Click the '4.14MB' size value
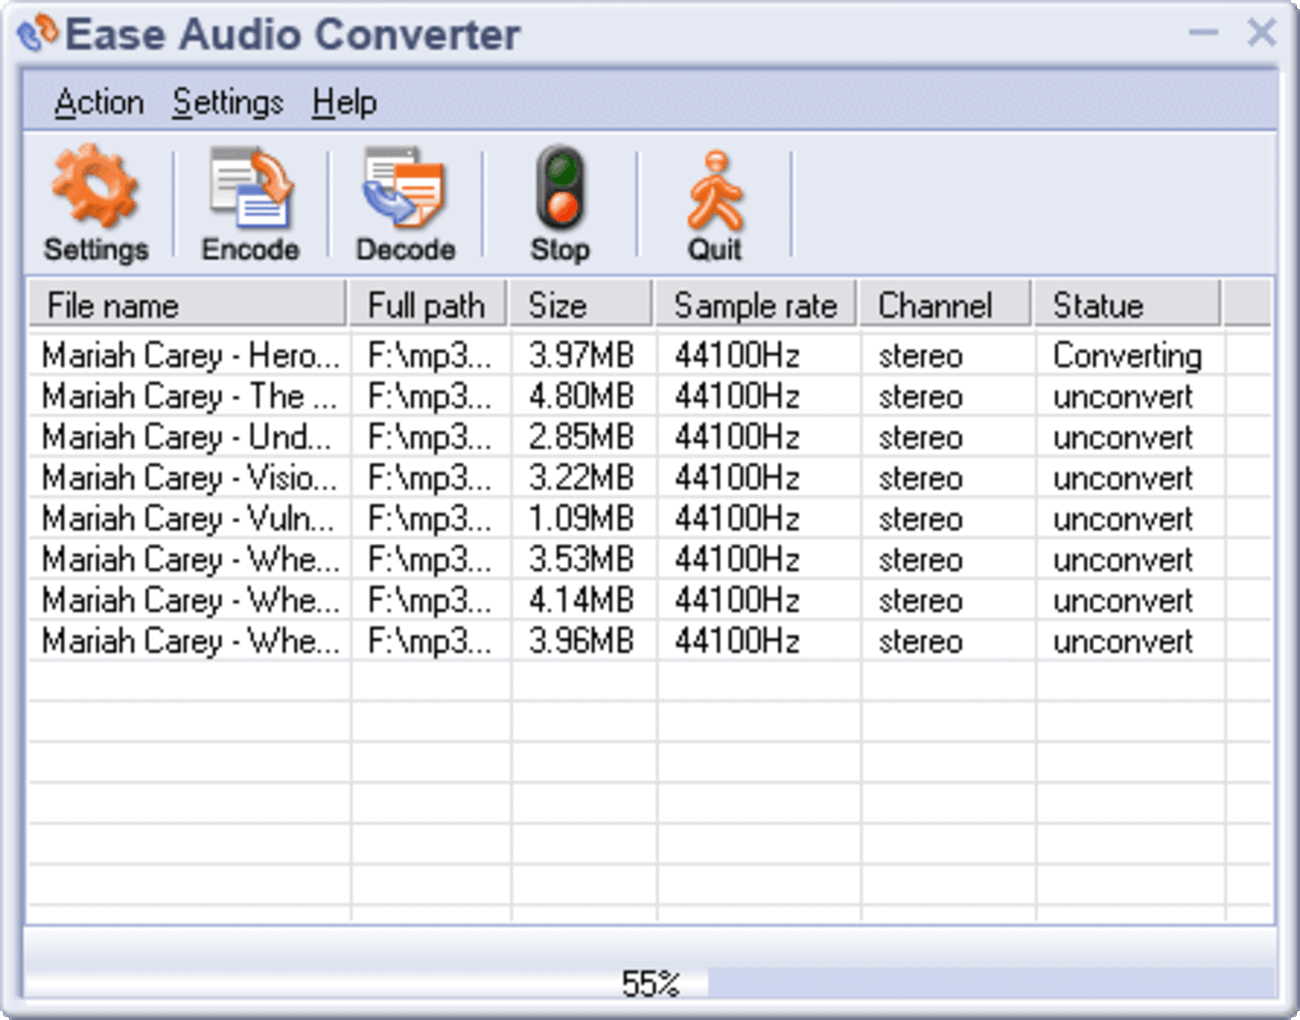 (x=581, y=601)
